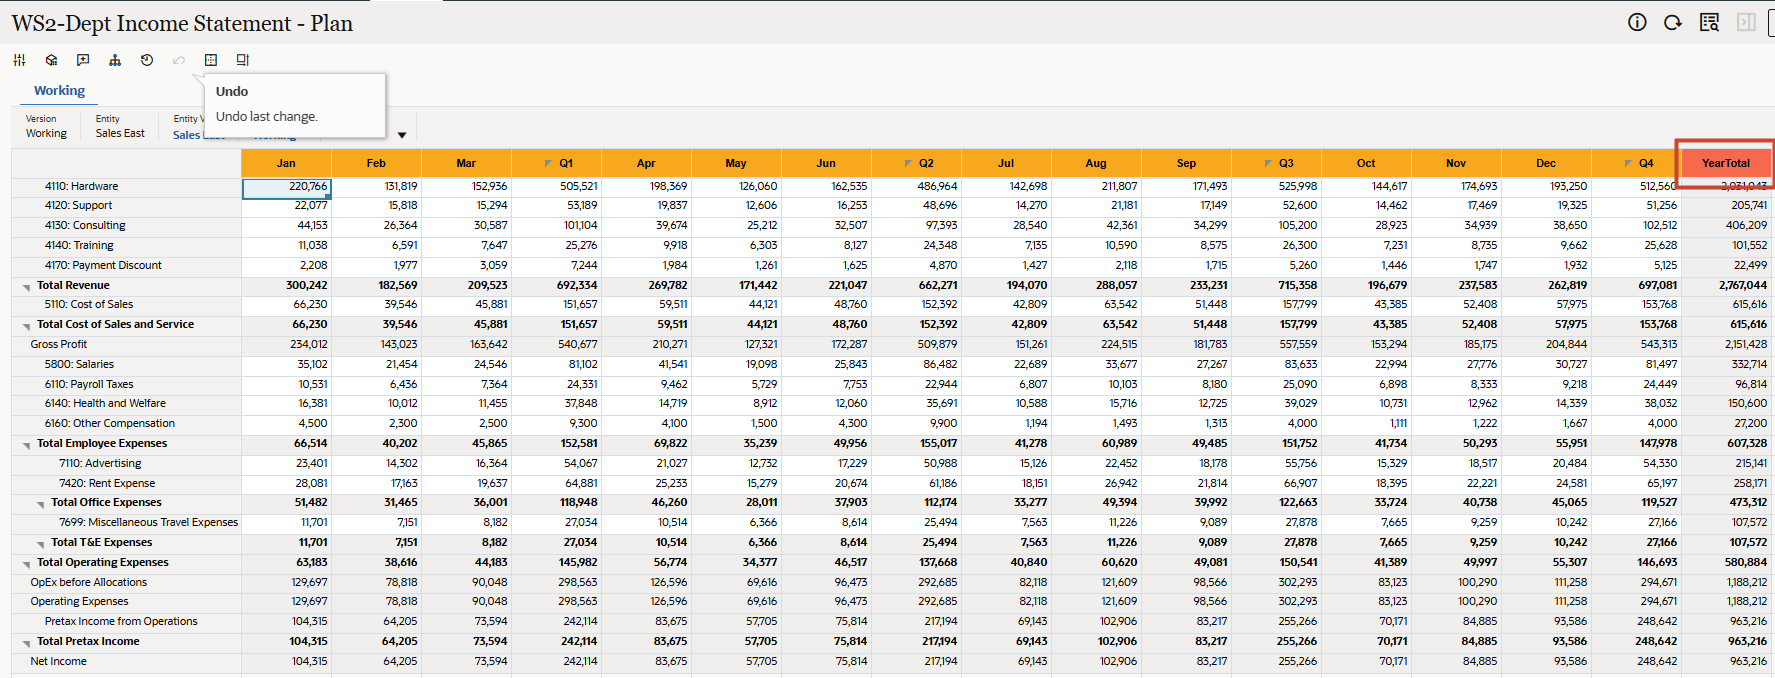The height and width of the screenshot is (678, 1775).
Task: Select the Jun column header
Action: coord(826,163)
